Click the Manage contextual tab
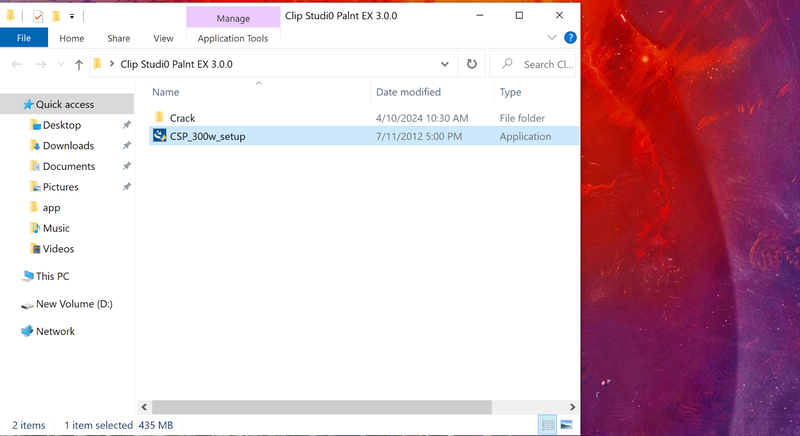 pos(233,18)
